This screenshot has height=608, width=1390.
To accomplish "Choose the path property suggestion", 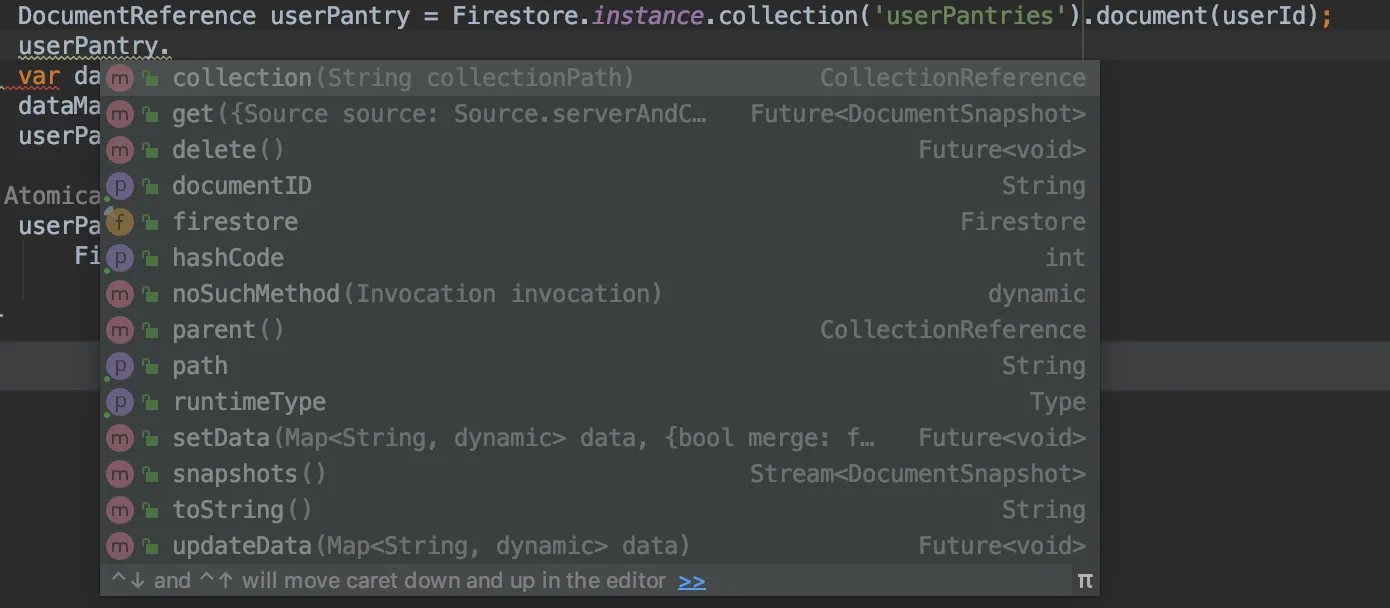I will coord(600,366).
